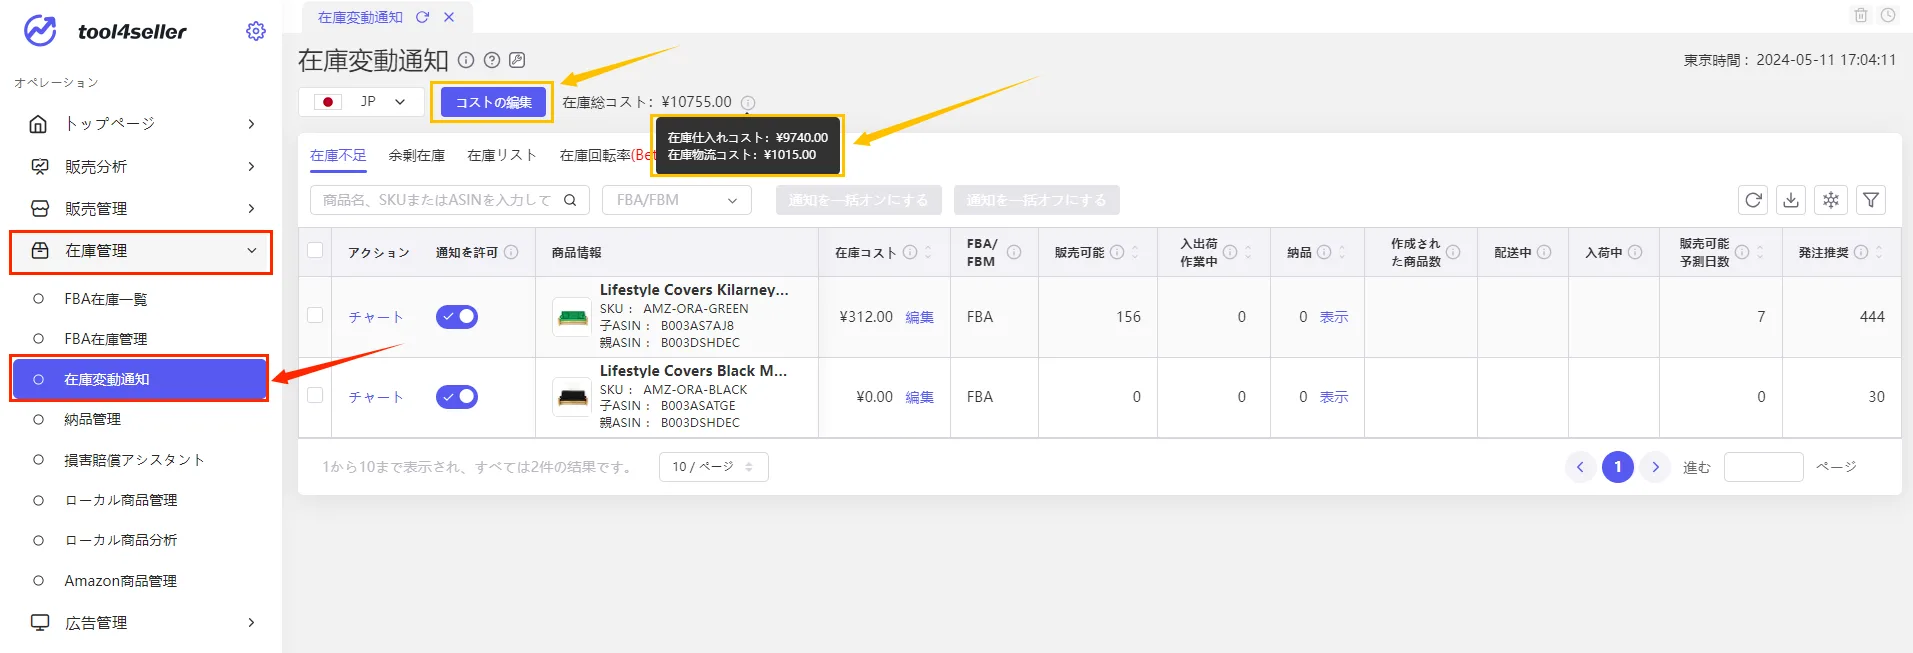Click 編集 next to ¥0.00

click(919, 397)
